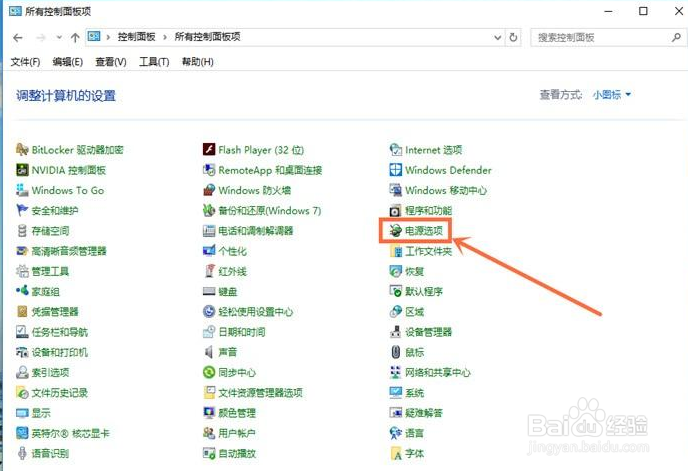Click the 红外线 icon

tap(210, 271)
